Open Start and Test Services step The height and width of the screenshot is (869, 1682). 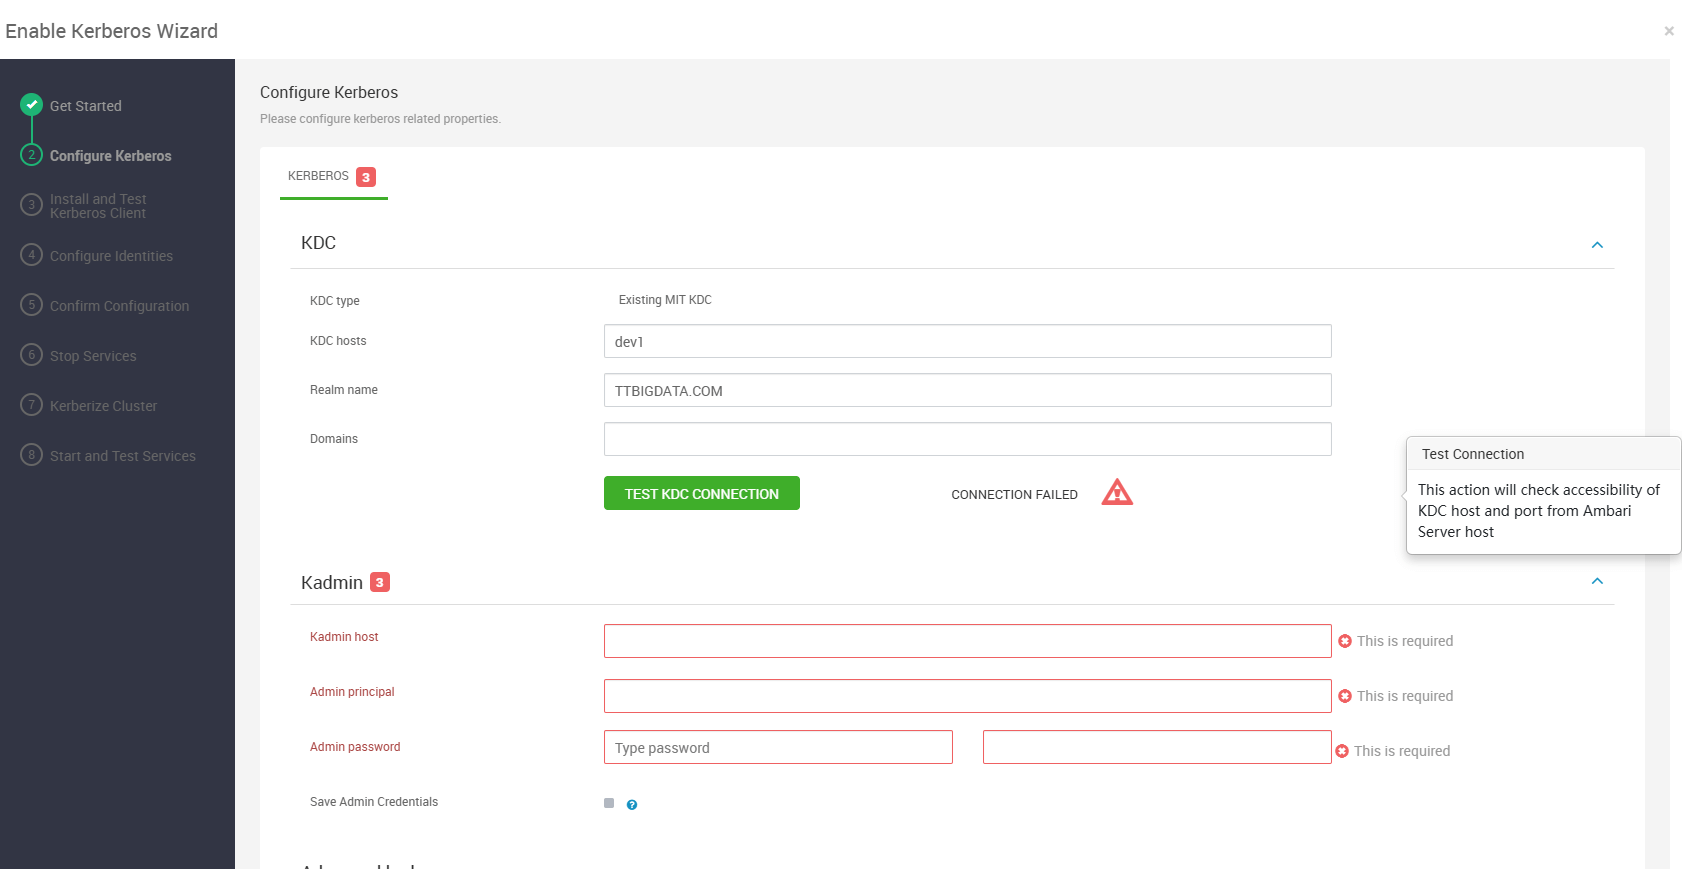(123, 456)
